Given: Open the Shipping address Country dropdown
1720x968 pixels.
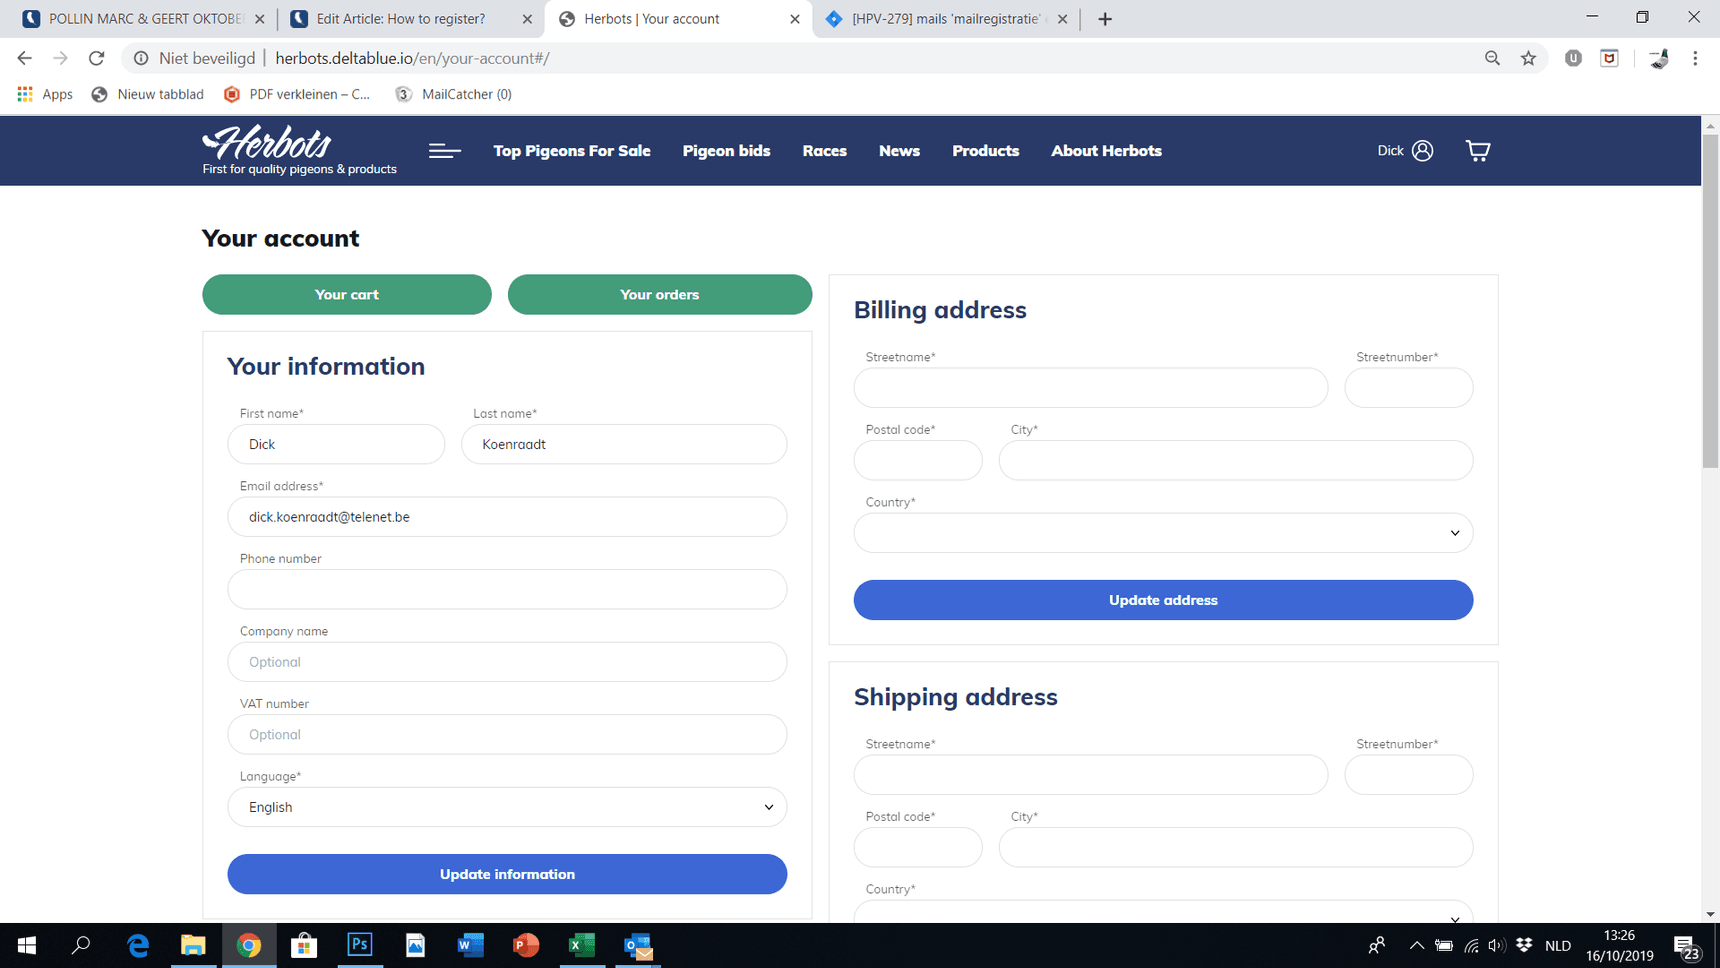Looking at the screenshot, I should tap(1162, 914).
